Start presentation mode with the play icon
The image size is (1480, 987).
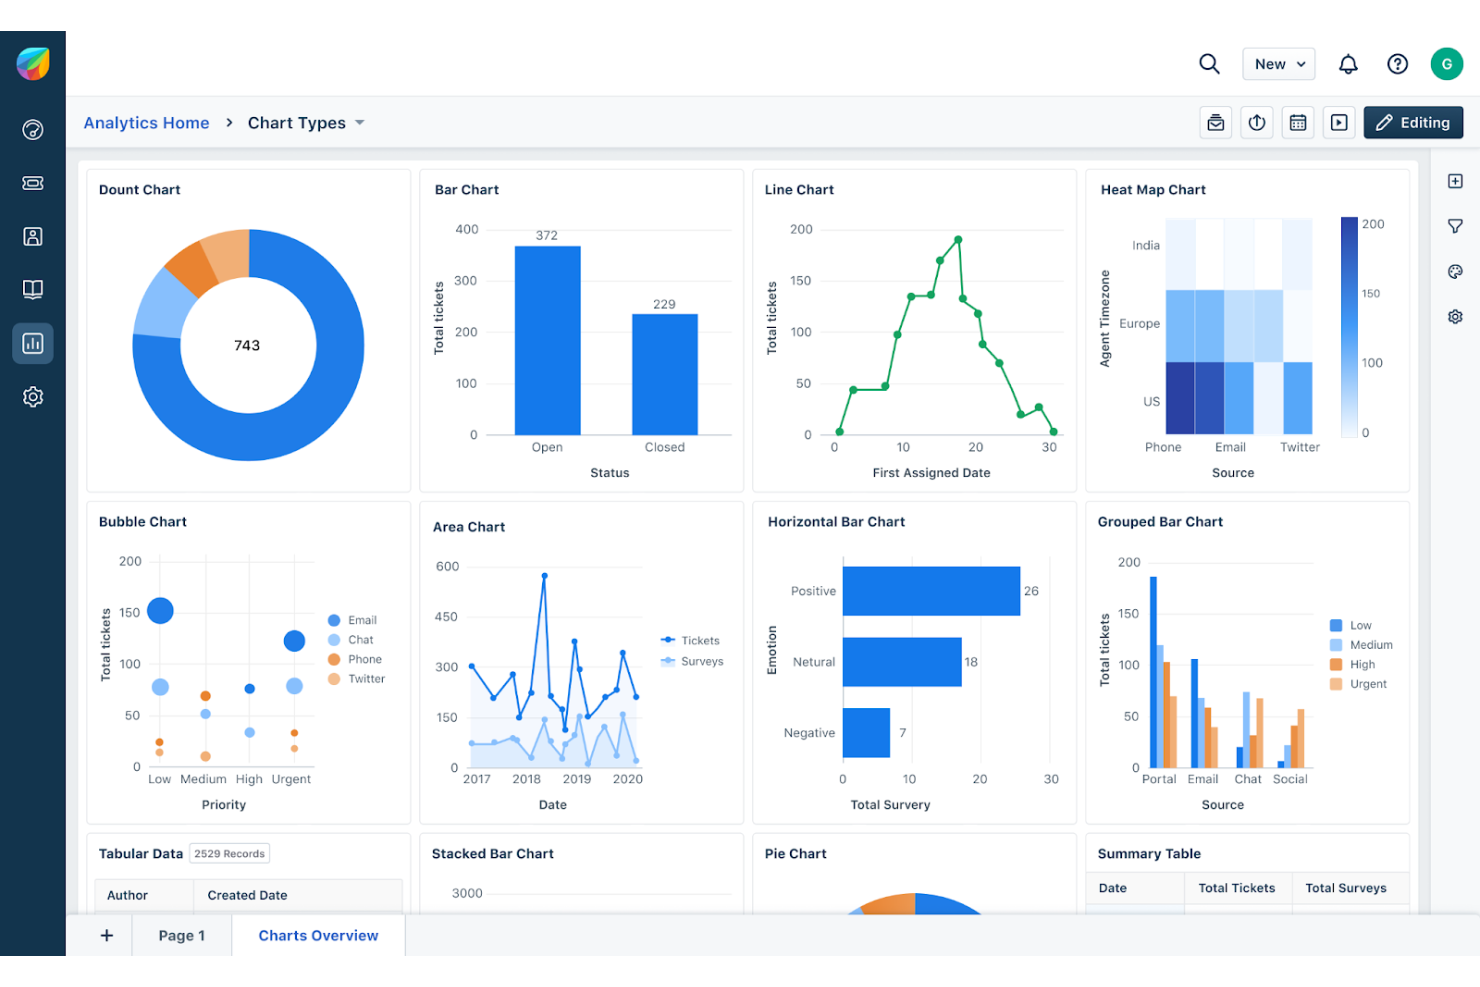(x=1339, y=122)
